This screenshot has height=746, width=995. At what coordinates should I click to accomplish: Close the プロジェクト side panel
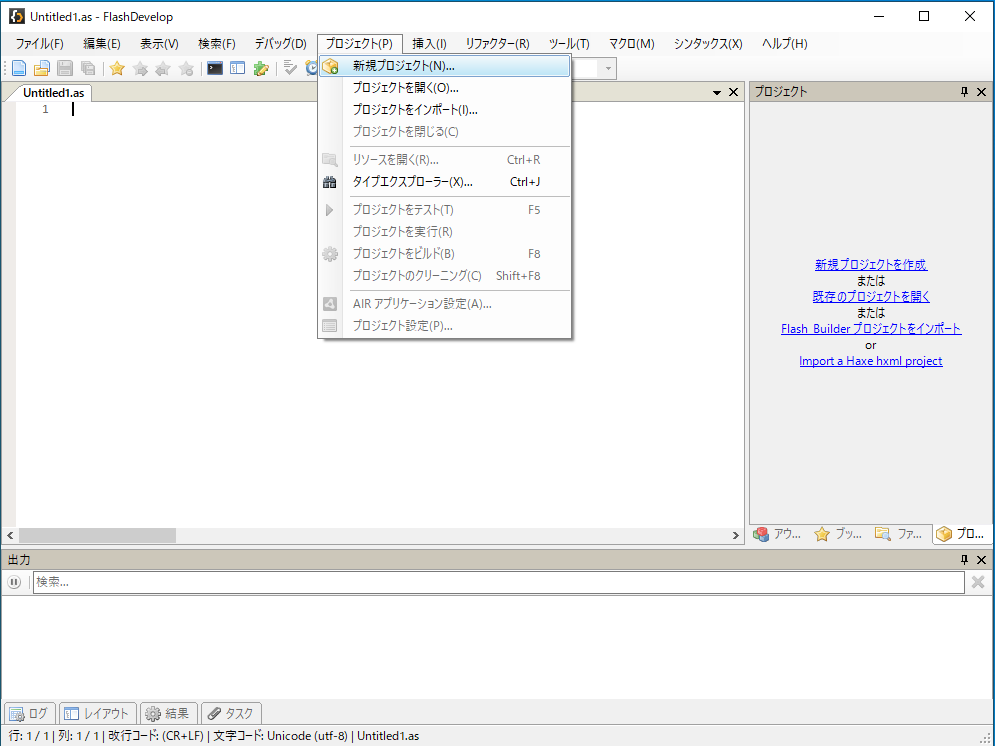click(x=982, y=92)
